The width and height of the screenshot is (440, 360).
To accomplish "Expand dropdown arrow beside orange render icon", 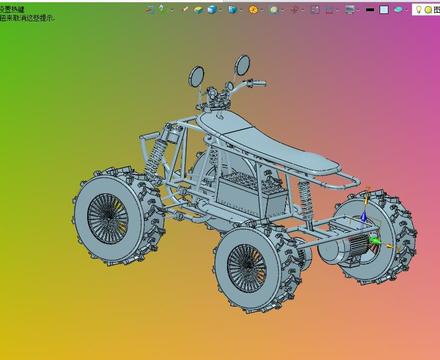I will click(x=262, y=10).
